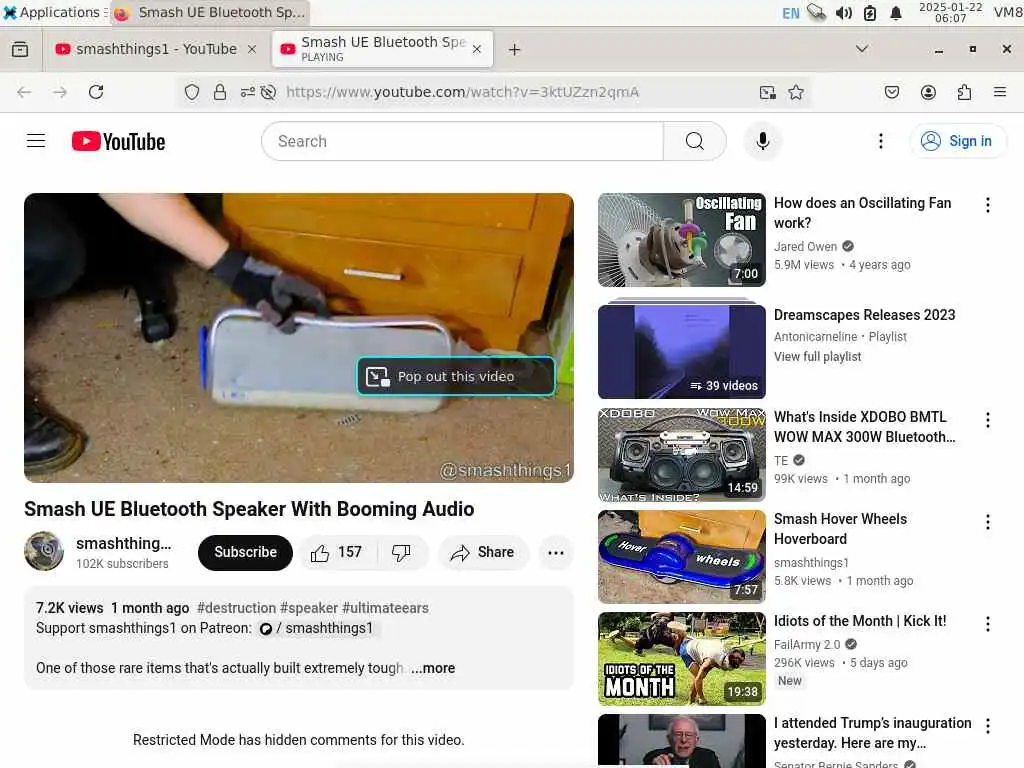The image size is (1024, 768).
Task: Open YouTube settings three-dot menu
Action: pyautogui.click(x=880, y=141)
